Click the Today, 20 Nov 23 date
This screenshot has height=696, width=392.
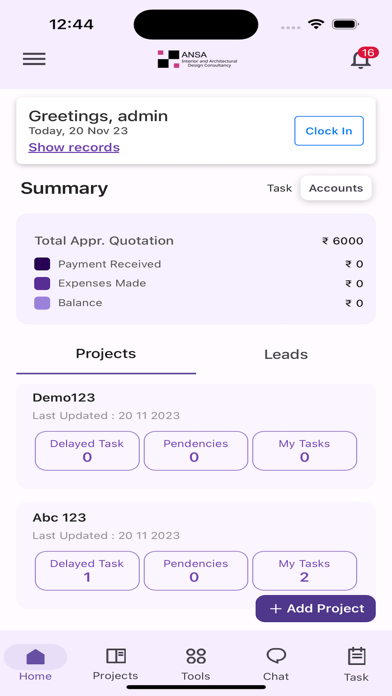78,131
